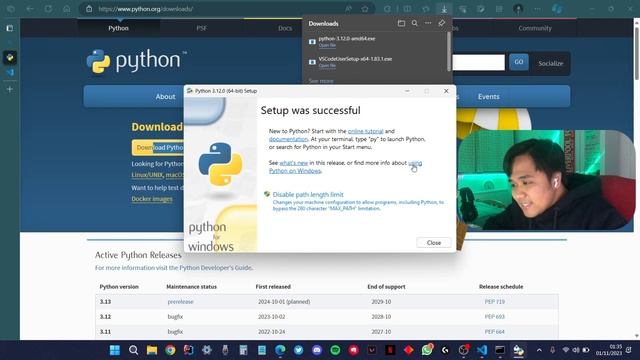Open Microsoft Edge from the taskbar
The image size is (640, 360).
click(280, 350)
